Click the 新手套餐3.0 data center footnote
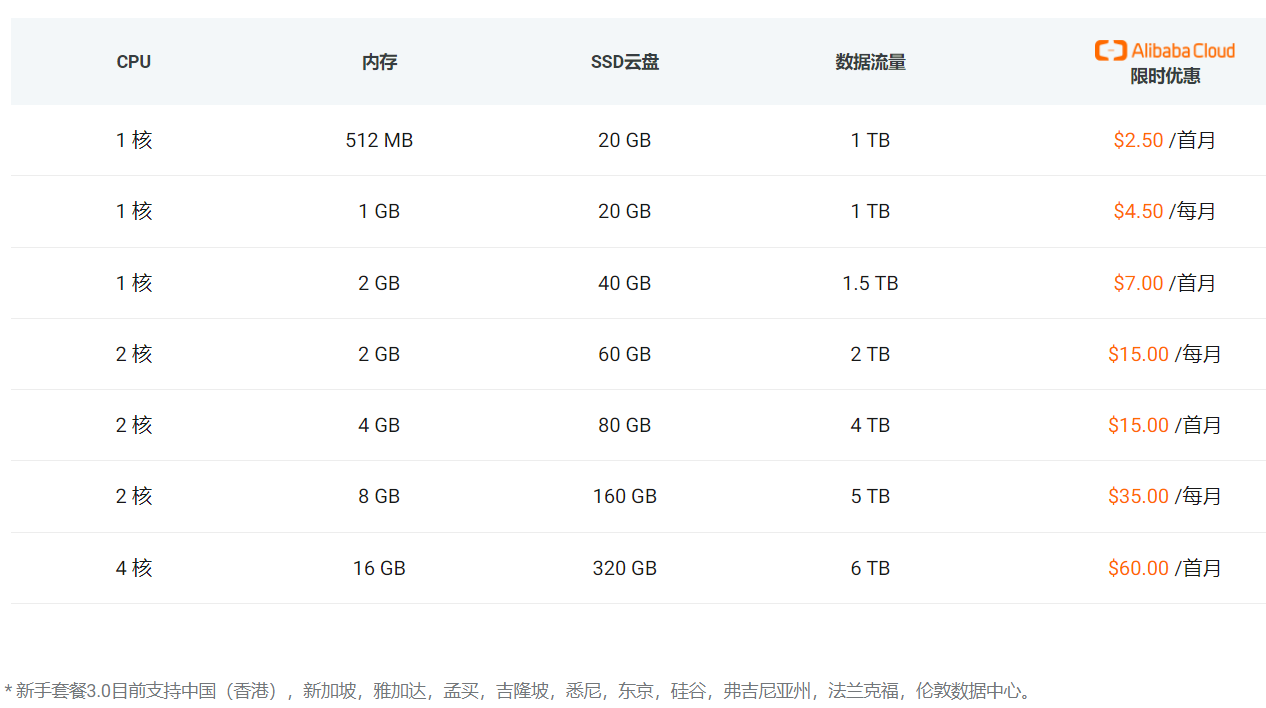The height and width of the screenshot is (708, 1266). (x=520, y=691)
